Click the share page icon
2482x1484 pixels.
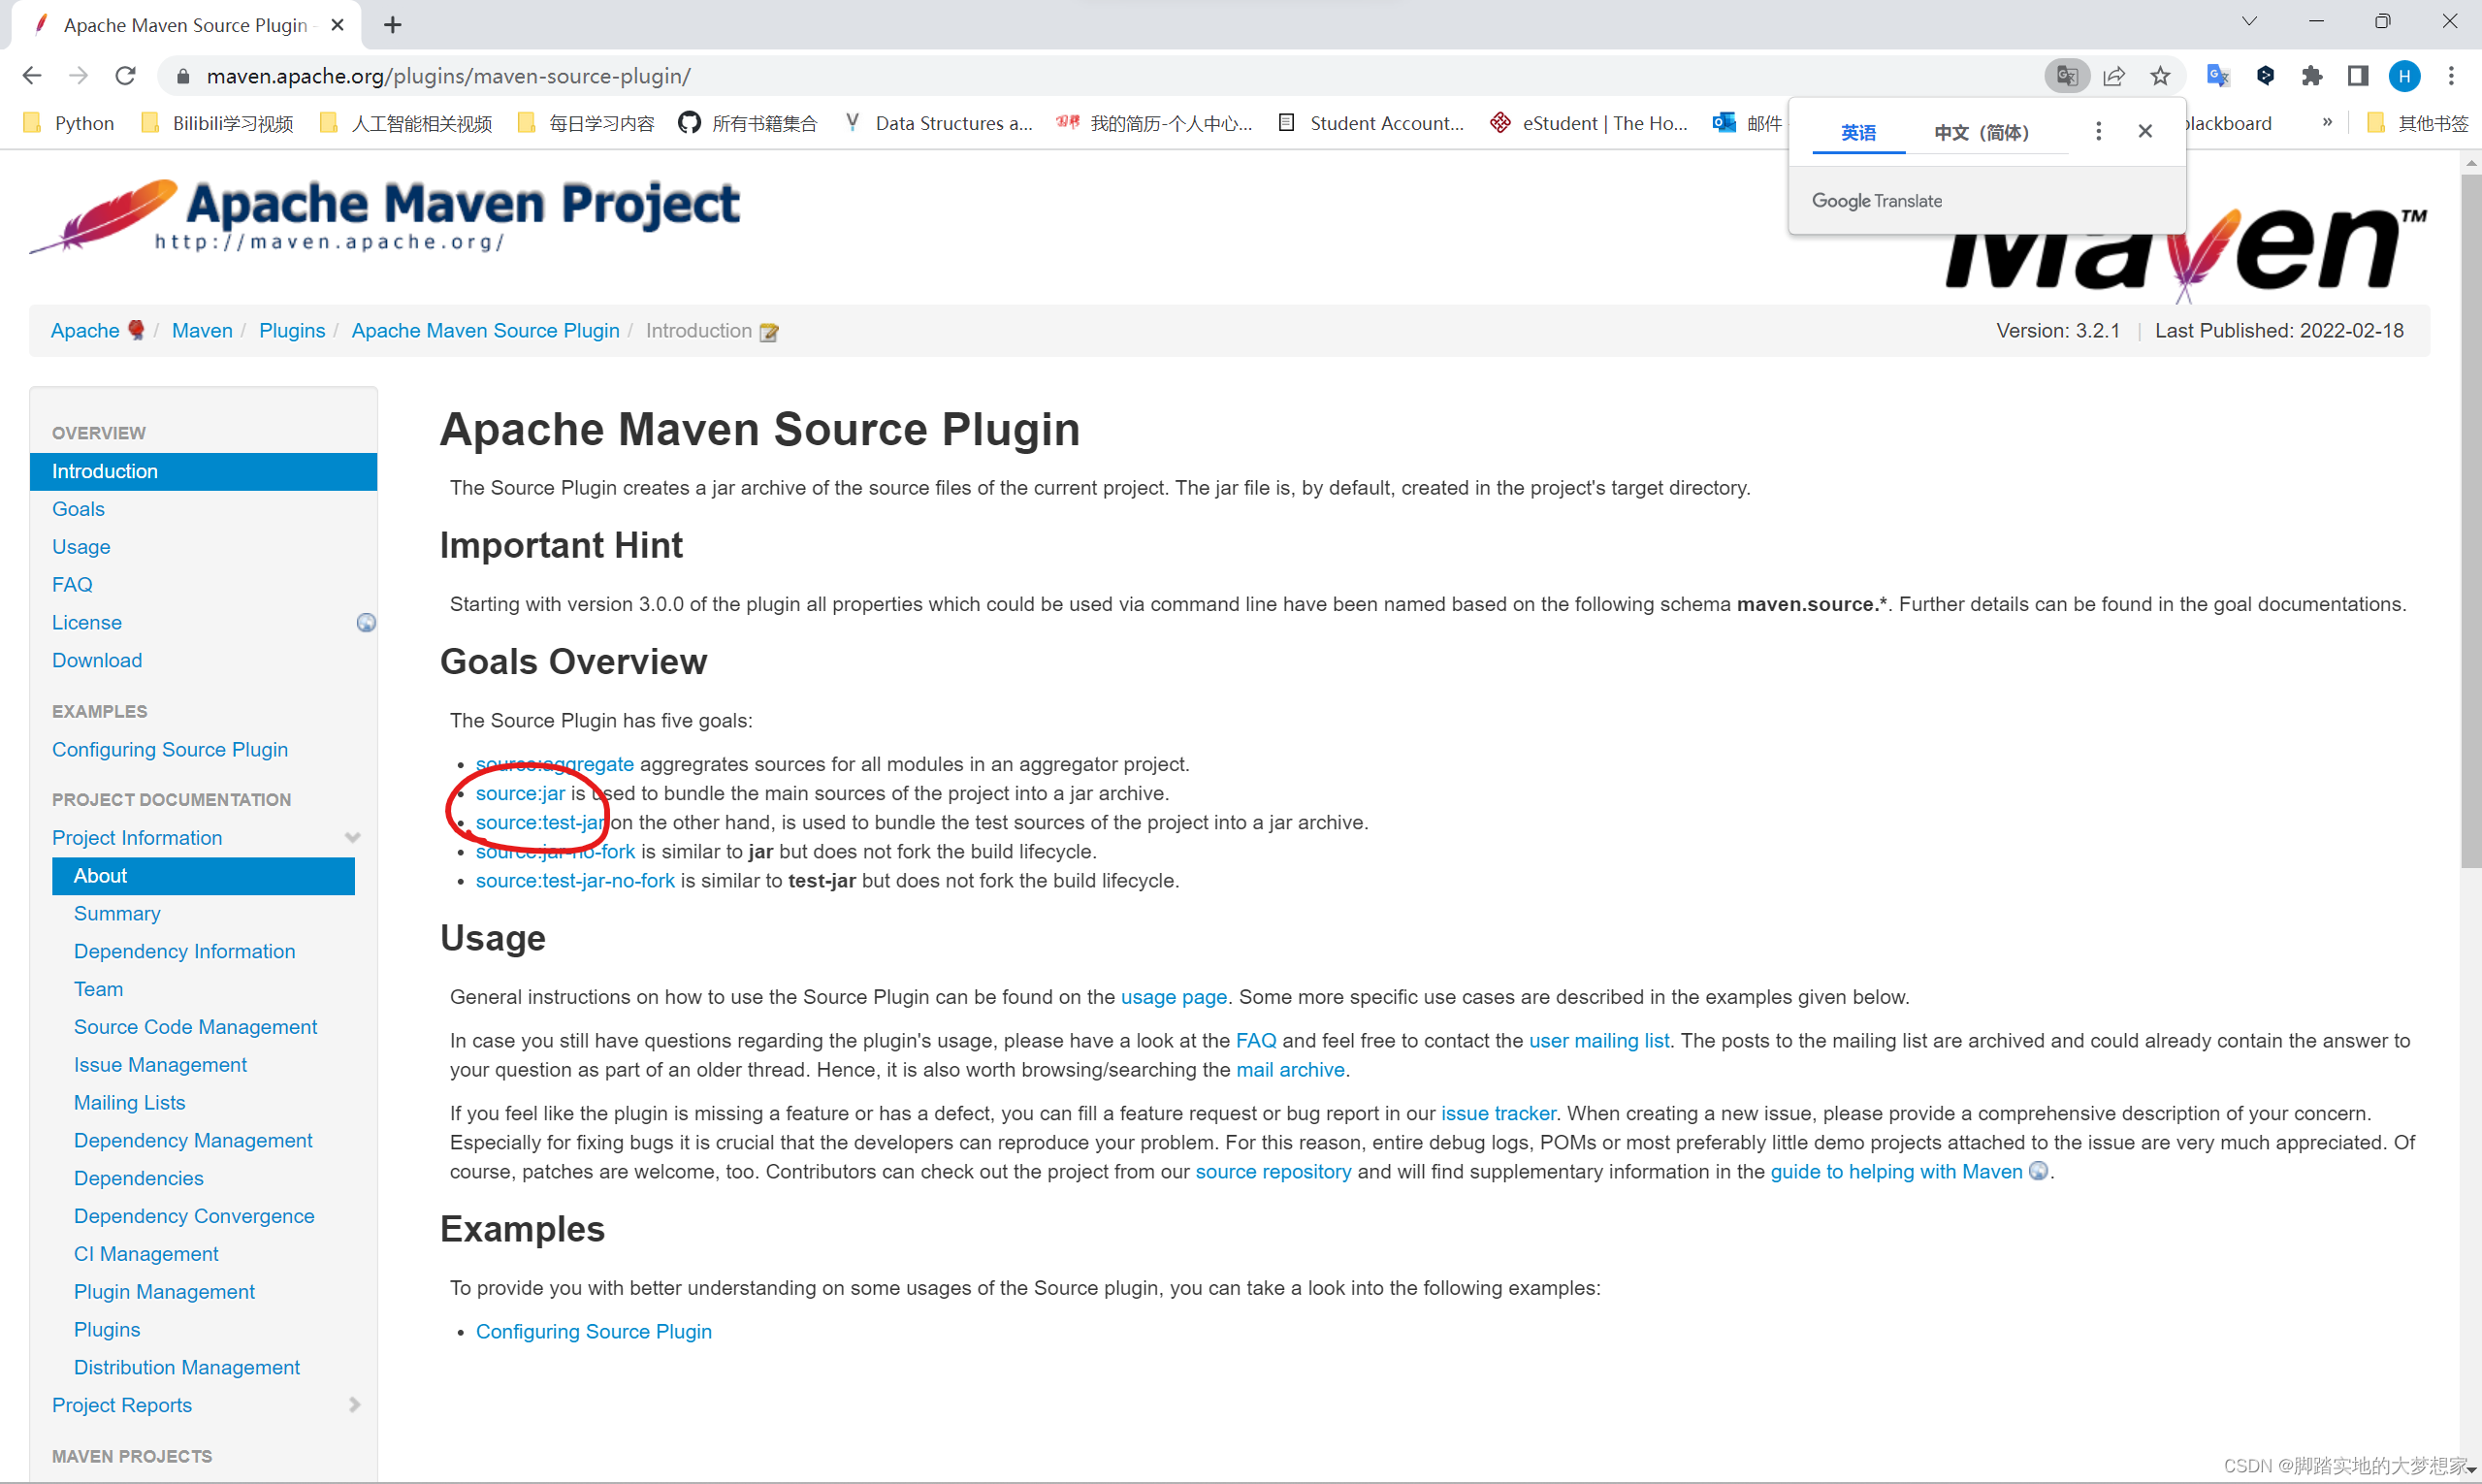click(x=2113, y=76)
